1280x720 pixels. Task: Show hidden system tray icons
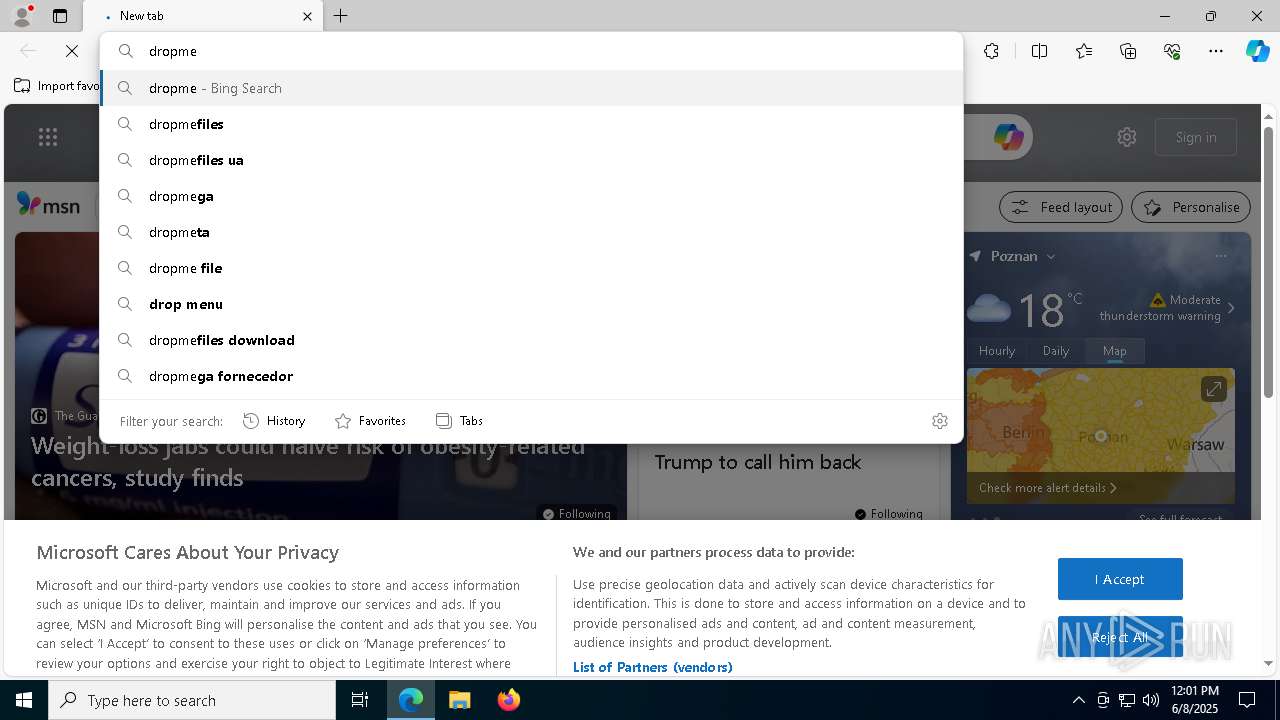[x=1078, y=700]
